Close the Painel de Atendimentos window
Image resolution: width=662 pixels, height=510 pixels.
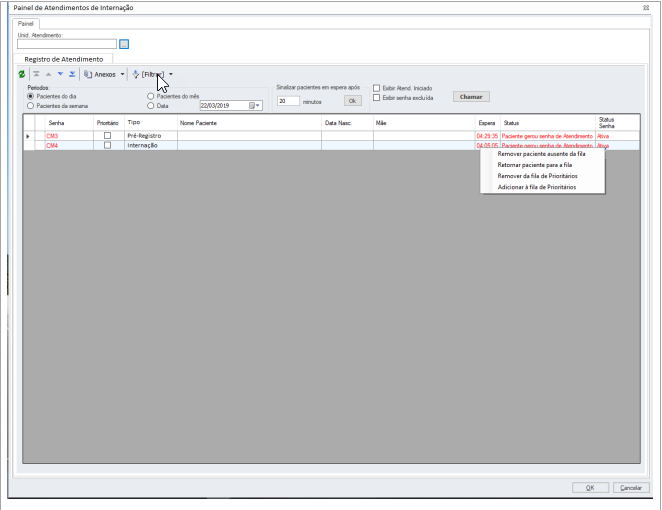646,8
